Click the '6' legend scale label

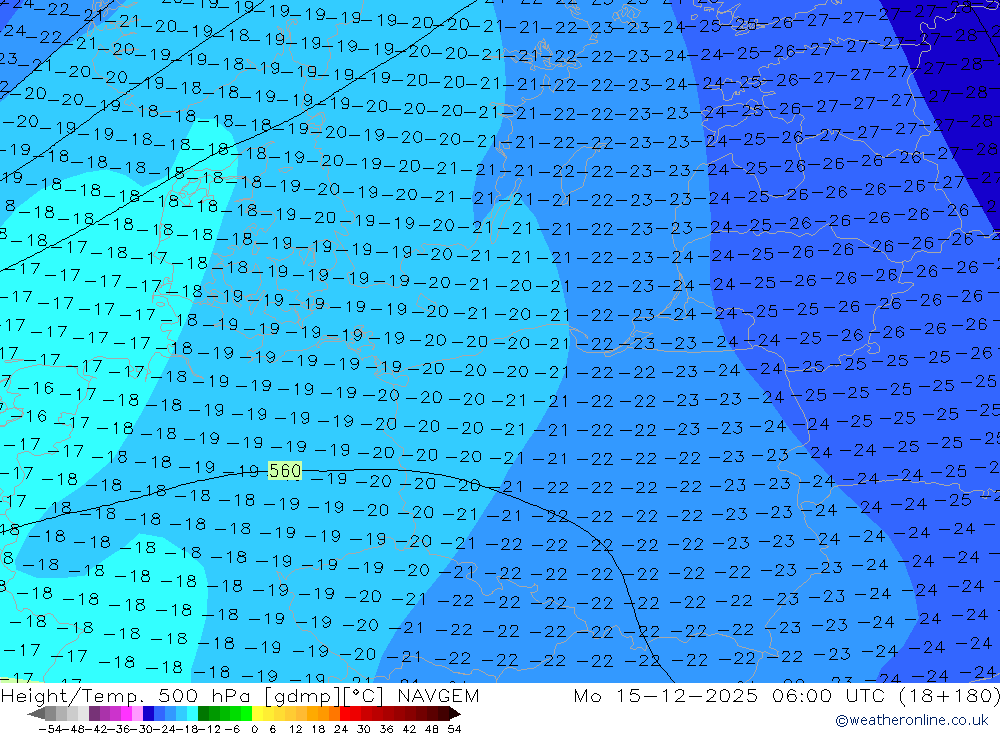coord(272,729)
